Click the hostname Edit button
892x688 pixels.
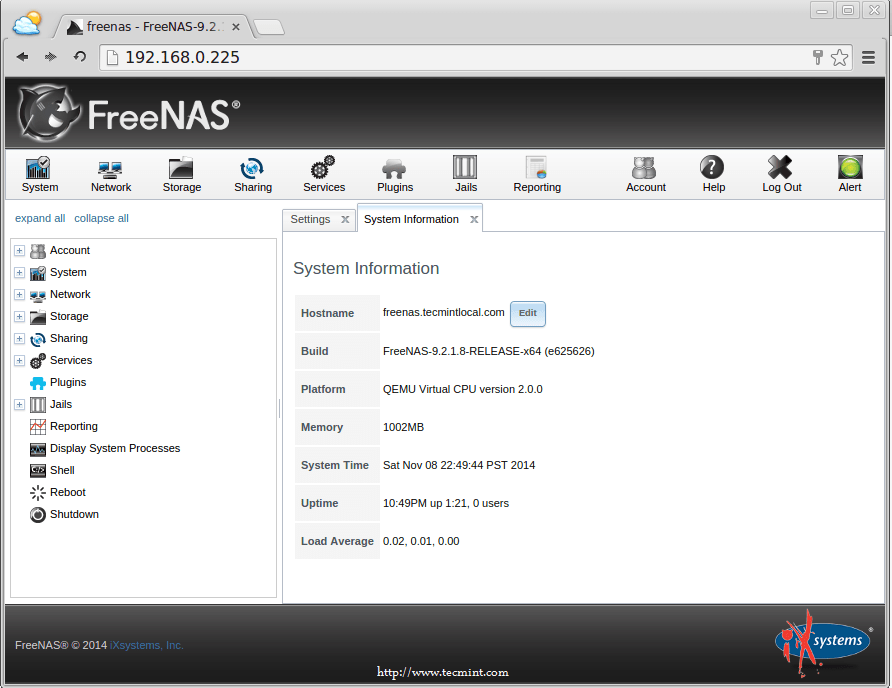coord(527,314)
